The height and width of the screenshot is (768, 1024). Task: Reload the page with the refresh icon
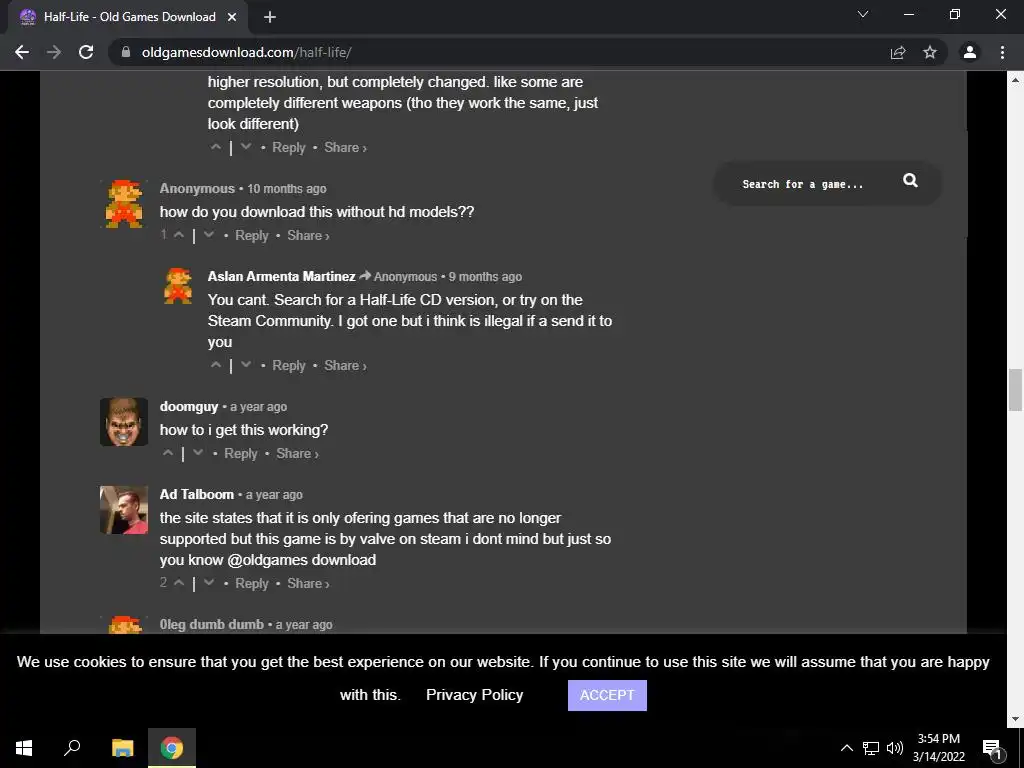pyautogui.click(x=86, y=52)
